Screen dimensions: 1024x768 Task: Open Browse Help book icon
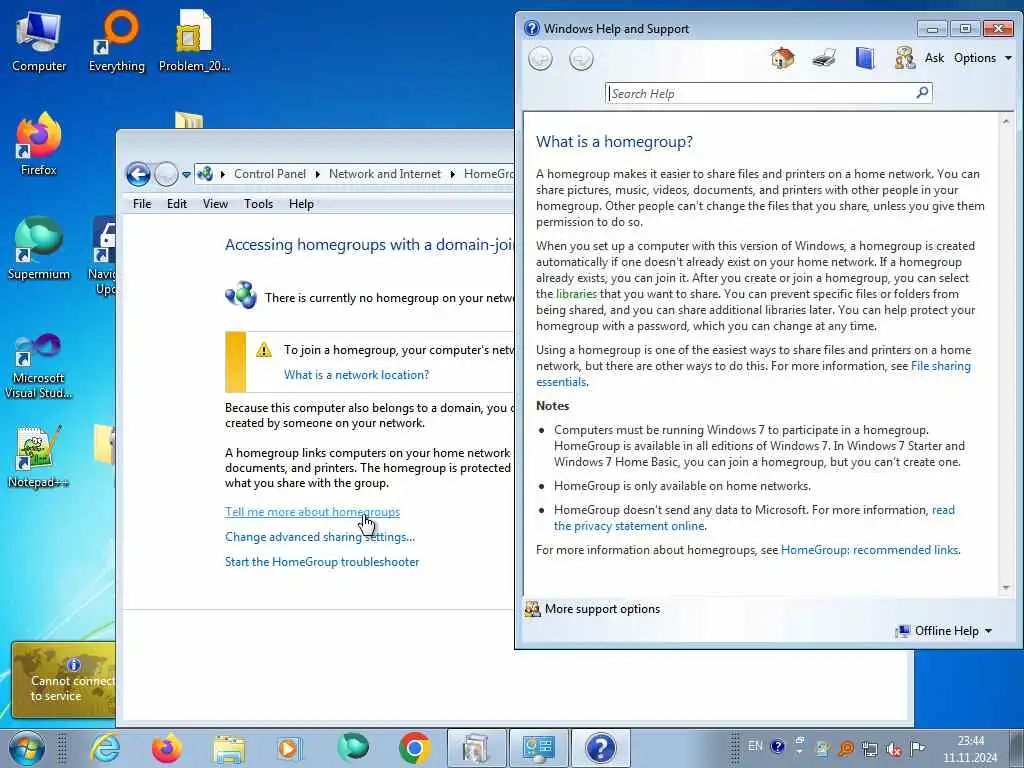coord(865,58)
